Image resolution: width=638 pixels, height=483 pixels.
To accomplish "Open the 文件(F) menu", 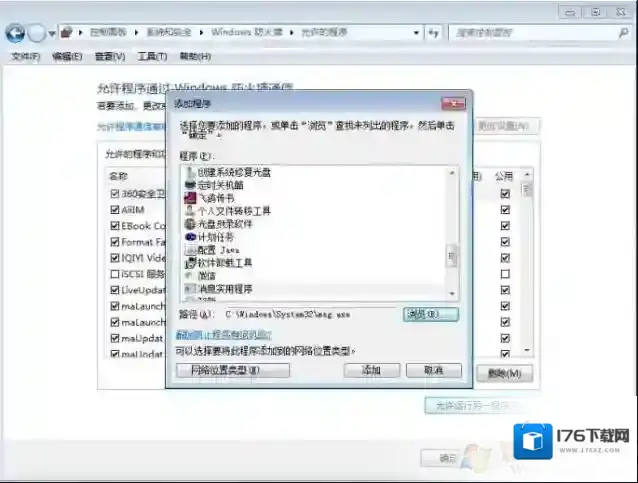I will coord(25,57).
